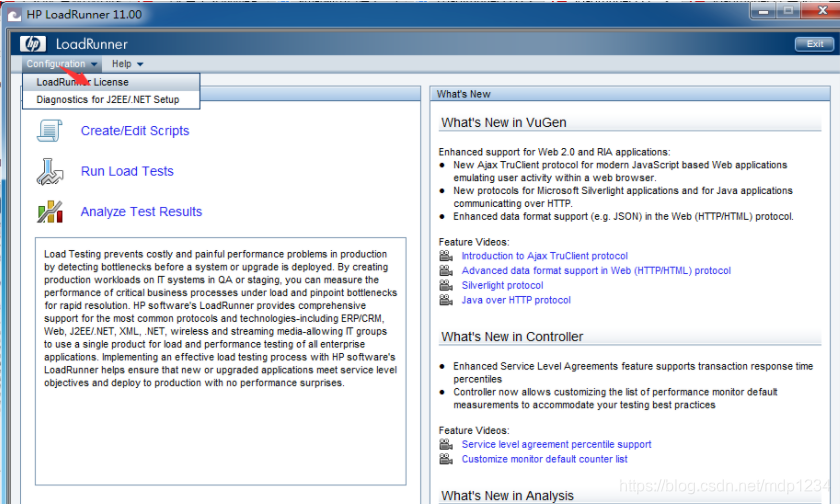Maximize the HP LoadRunner window
Image resolution: width=840 pixels, height=504 pixels.
pos(788,11)
